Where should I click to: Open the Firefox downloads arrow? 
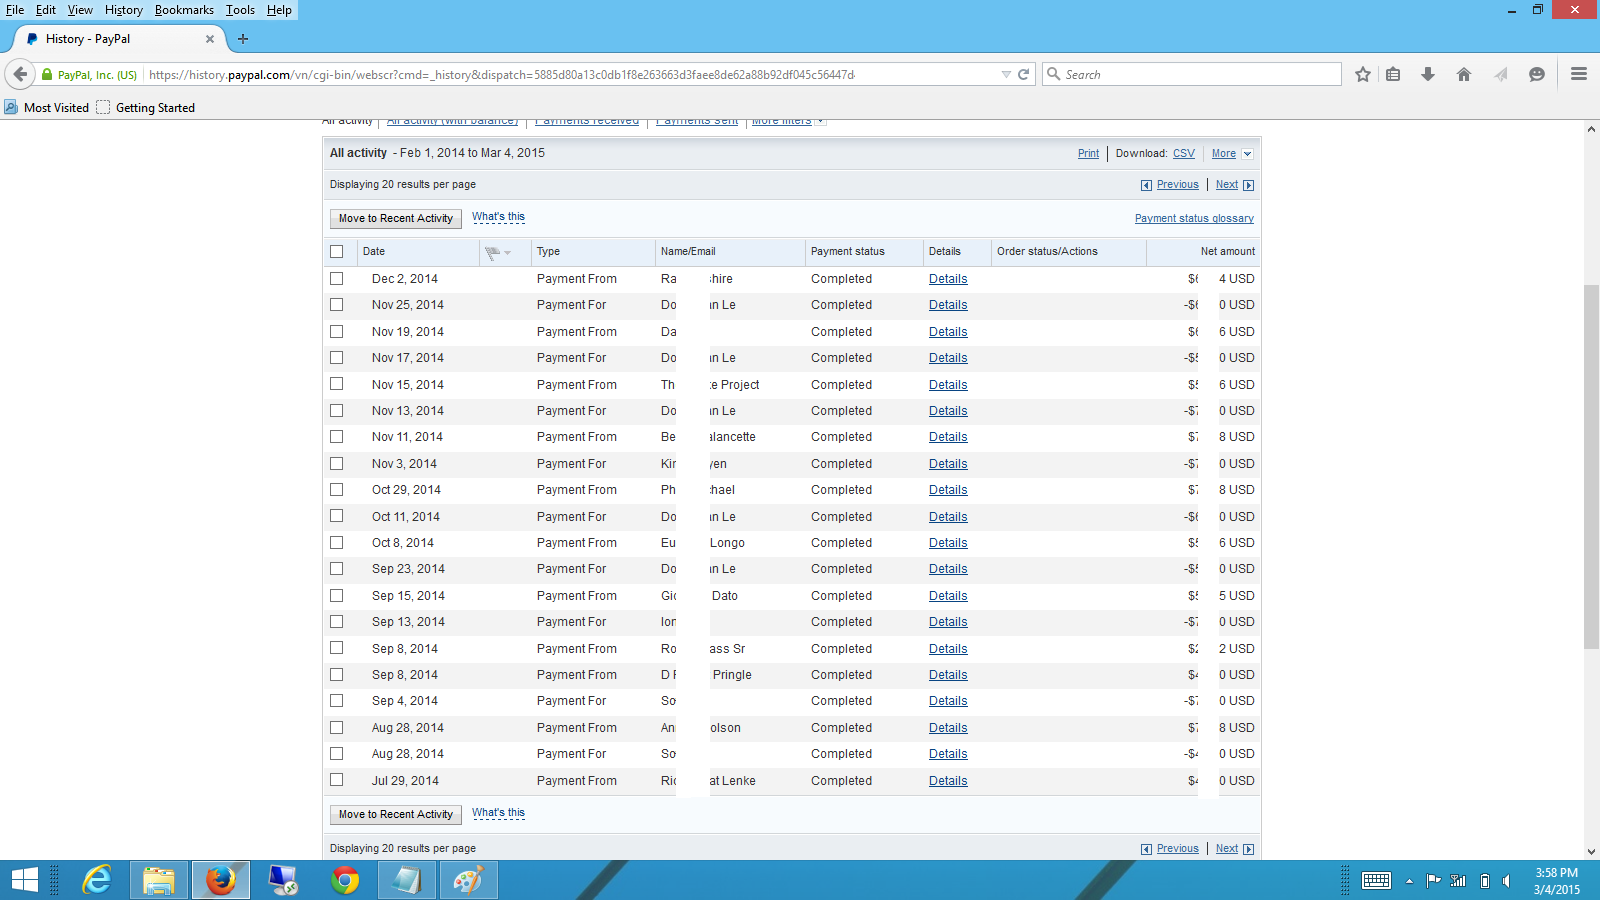click(1428, 75)
